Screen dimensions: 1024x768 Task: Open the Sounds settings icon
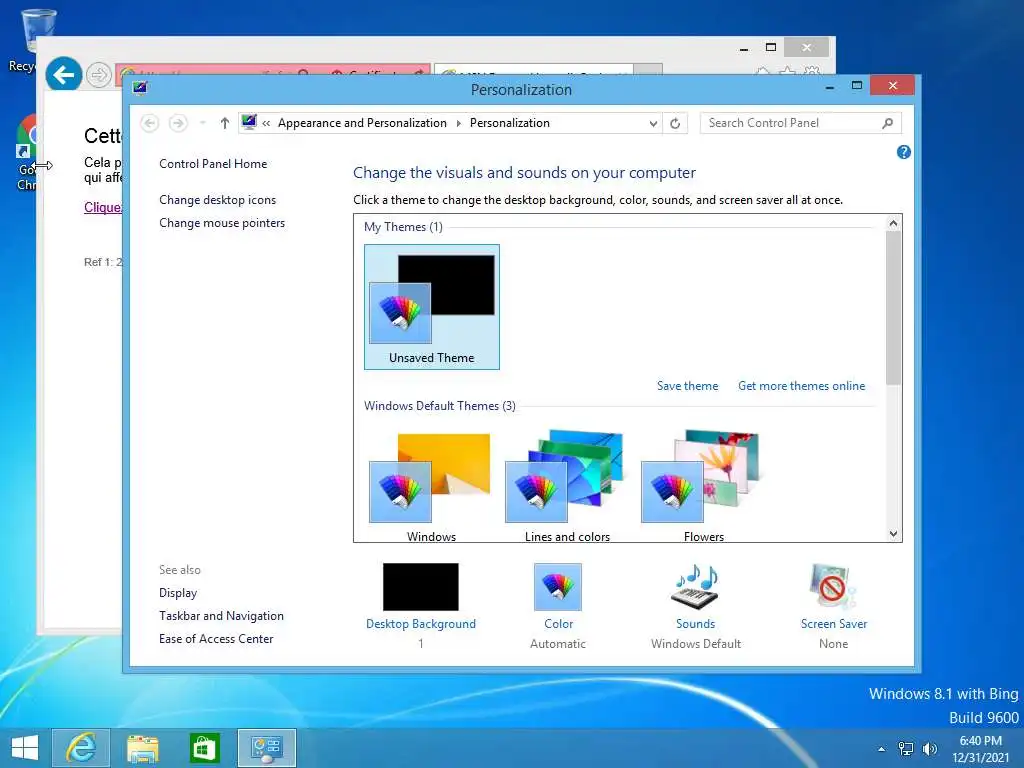pyautogui.click(x=696, y=586)
